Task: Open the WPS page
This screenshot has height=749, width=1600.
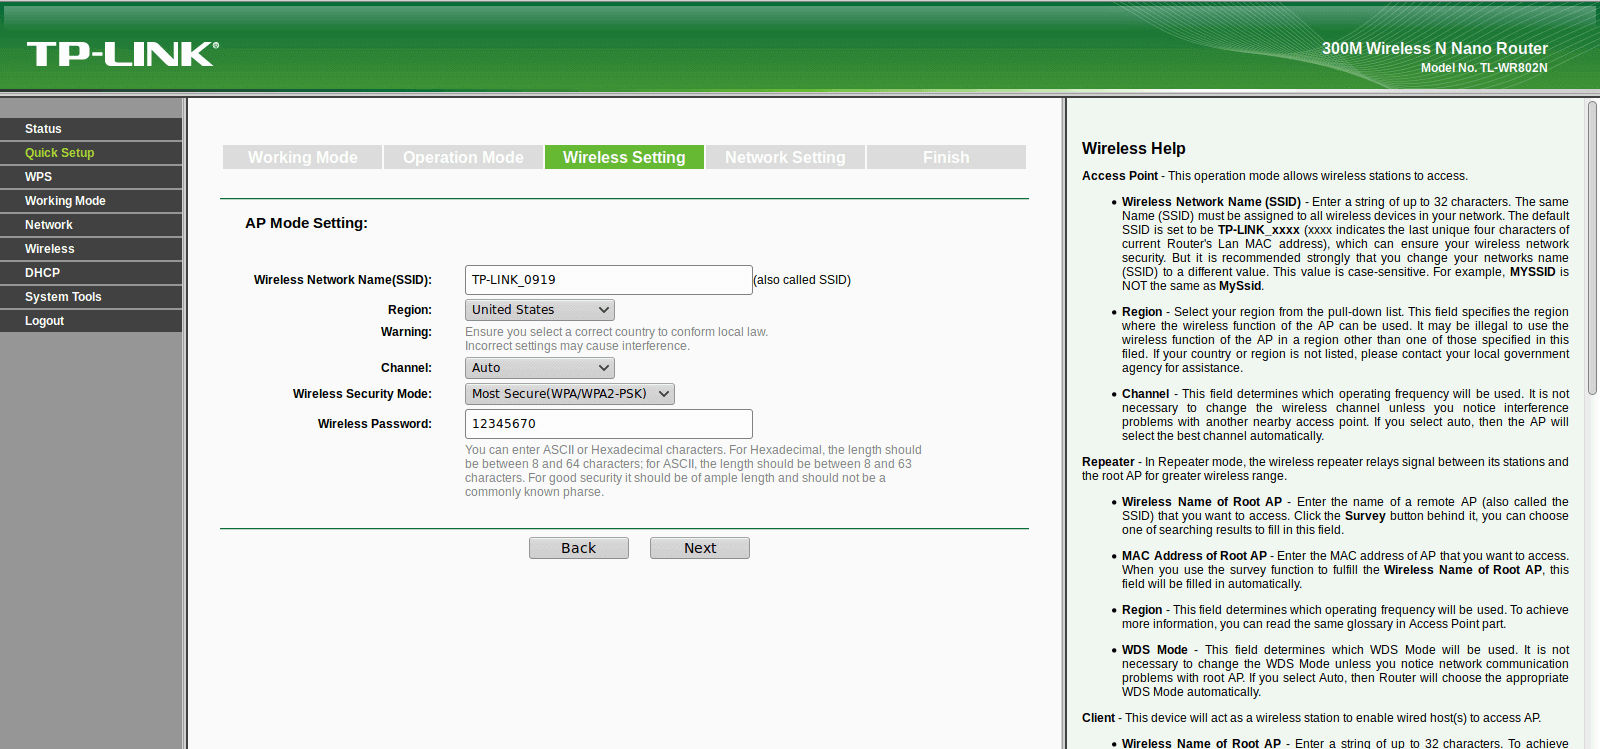Action: [91, 177]
